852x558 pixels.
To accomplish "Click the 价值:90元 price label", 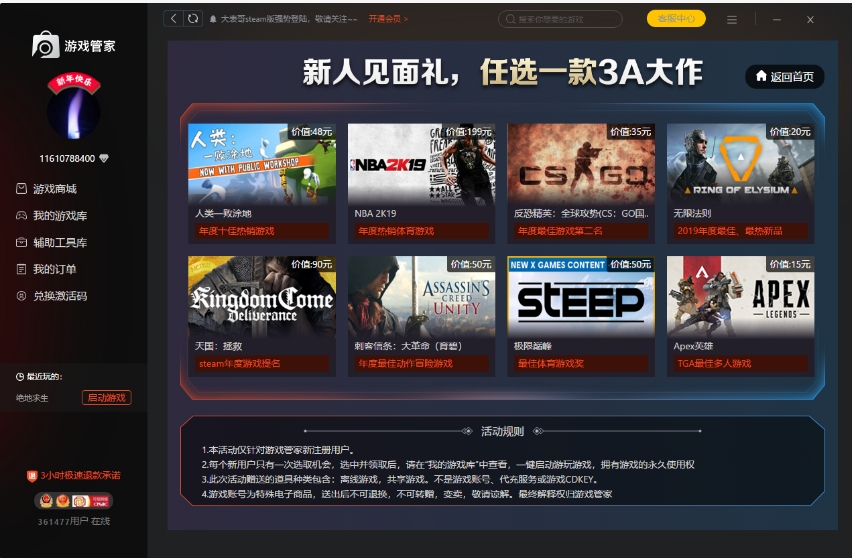I will coord(311,264).
